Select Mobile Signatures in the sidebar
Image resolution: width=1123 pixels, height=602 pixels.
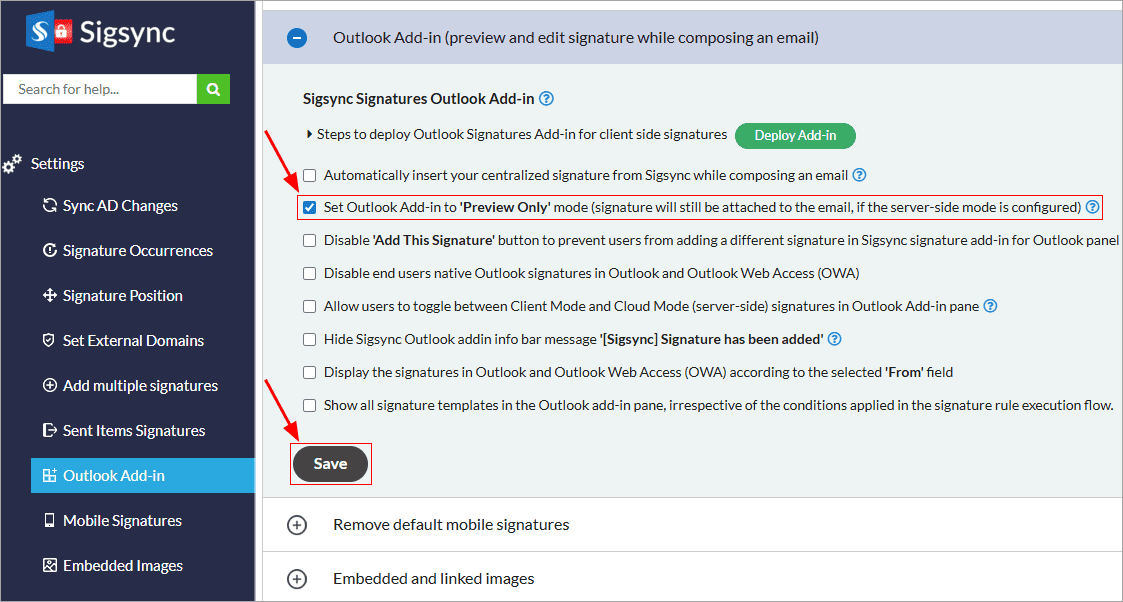(x=122, y=521)
